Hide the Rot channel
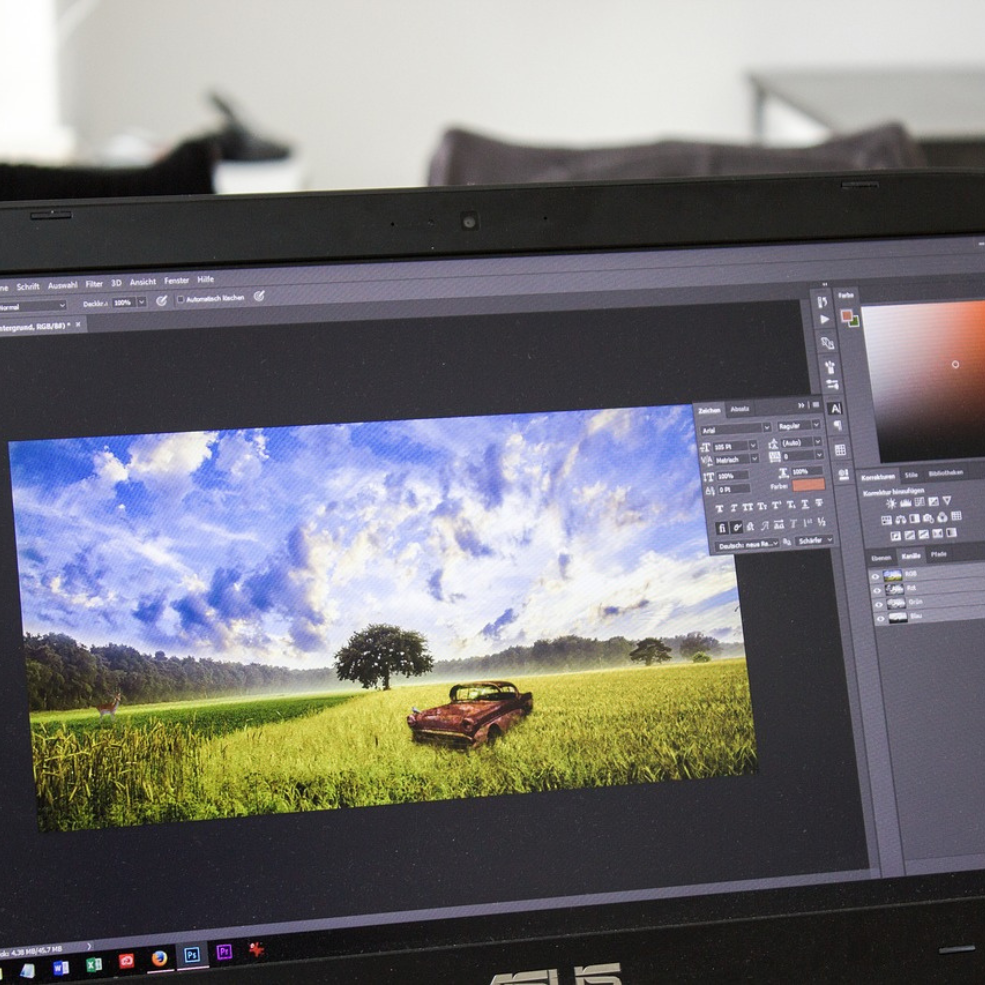Image resolution: width=985 pixels, height=985 pixels. [877, 590]
